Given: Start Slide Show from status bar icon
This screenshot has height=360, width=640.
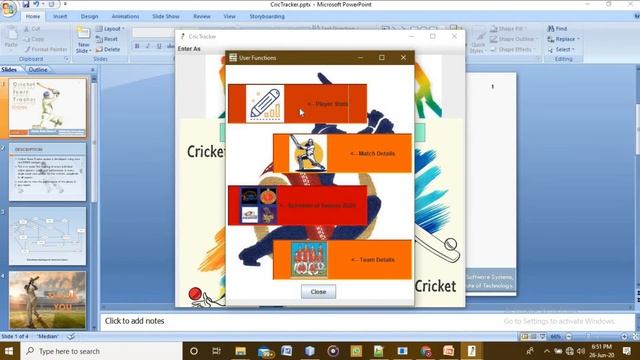Looking at the screenshot, I should click(542, 337).
